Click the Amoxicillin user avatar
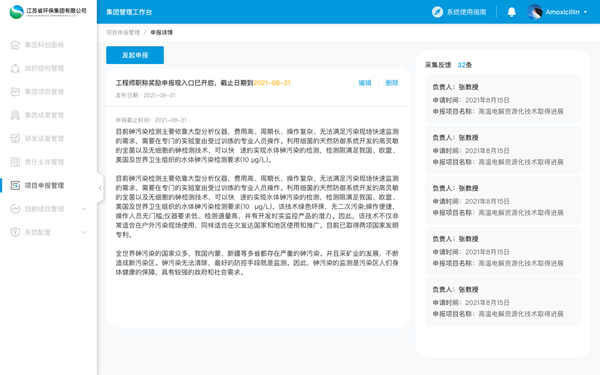Screen dimensions: 600x375 [535, 12]
